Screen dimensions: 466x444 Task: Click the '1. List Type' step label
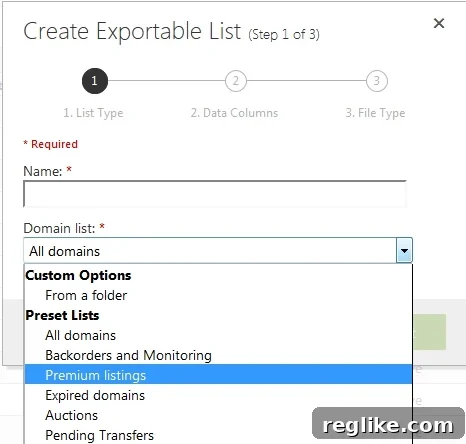coord(93,113)
